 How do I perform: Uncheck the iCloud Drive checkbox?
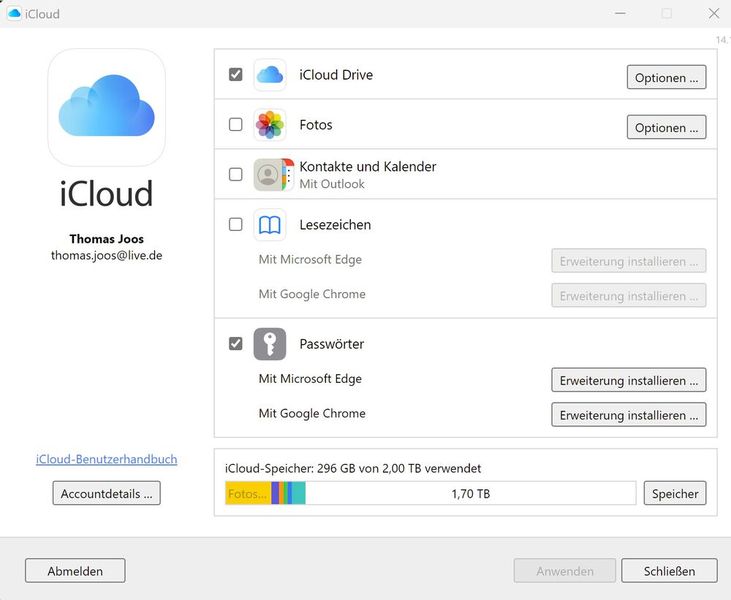(235, 75)
